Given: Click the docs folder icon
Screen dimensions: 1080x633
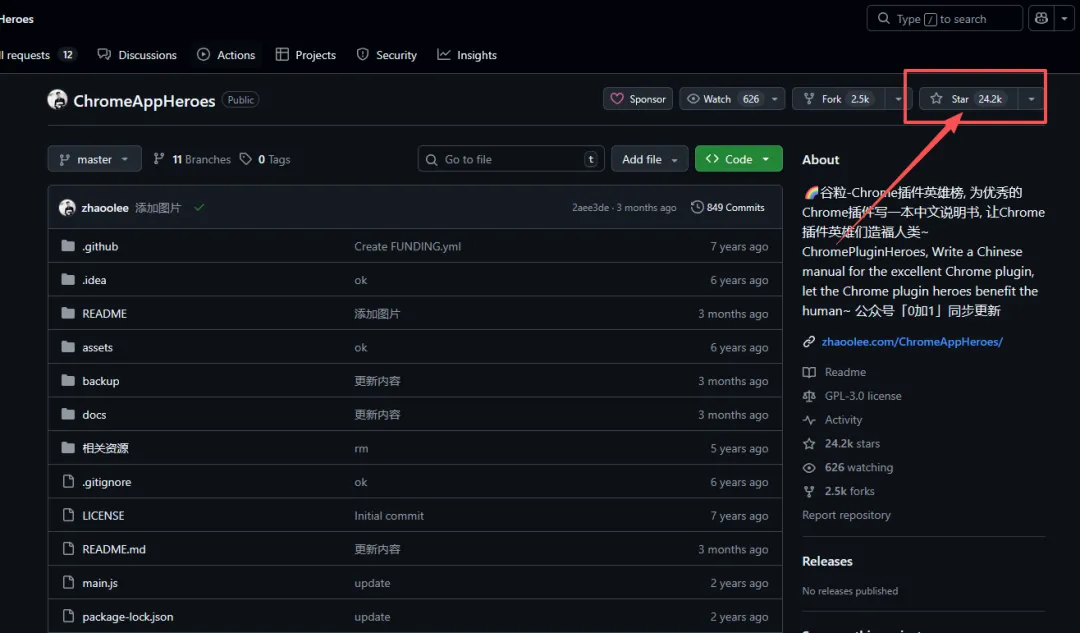Looking at the screenshot, I should point(68,414).
